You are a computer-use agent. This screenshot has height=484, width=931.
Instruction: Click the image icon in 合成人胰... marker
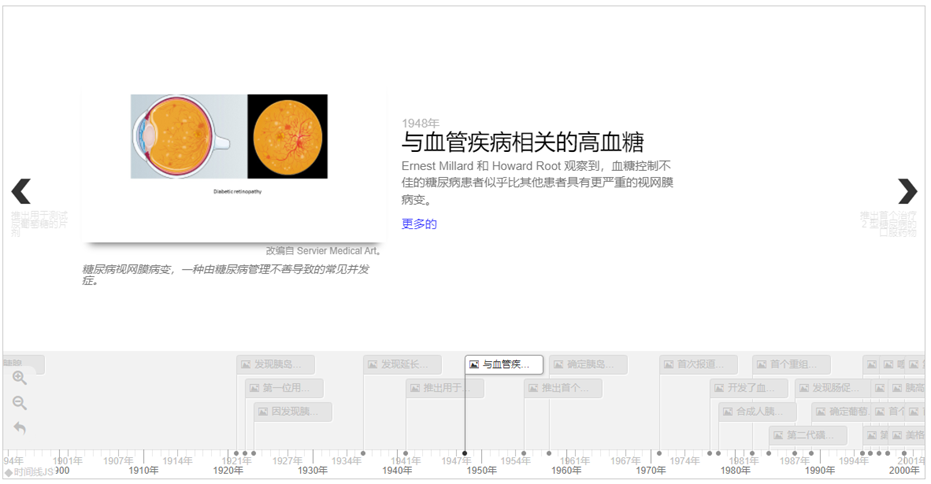pos(728,412)
